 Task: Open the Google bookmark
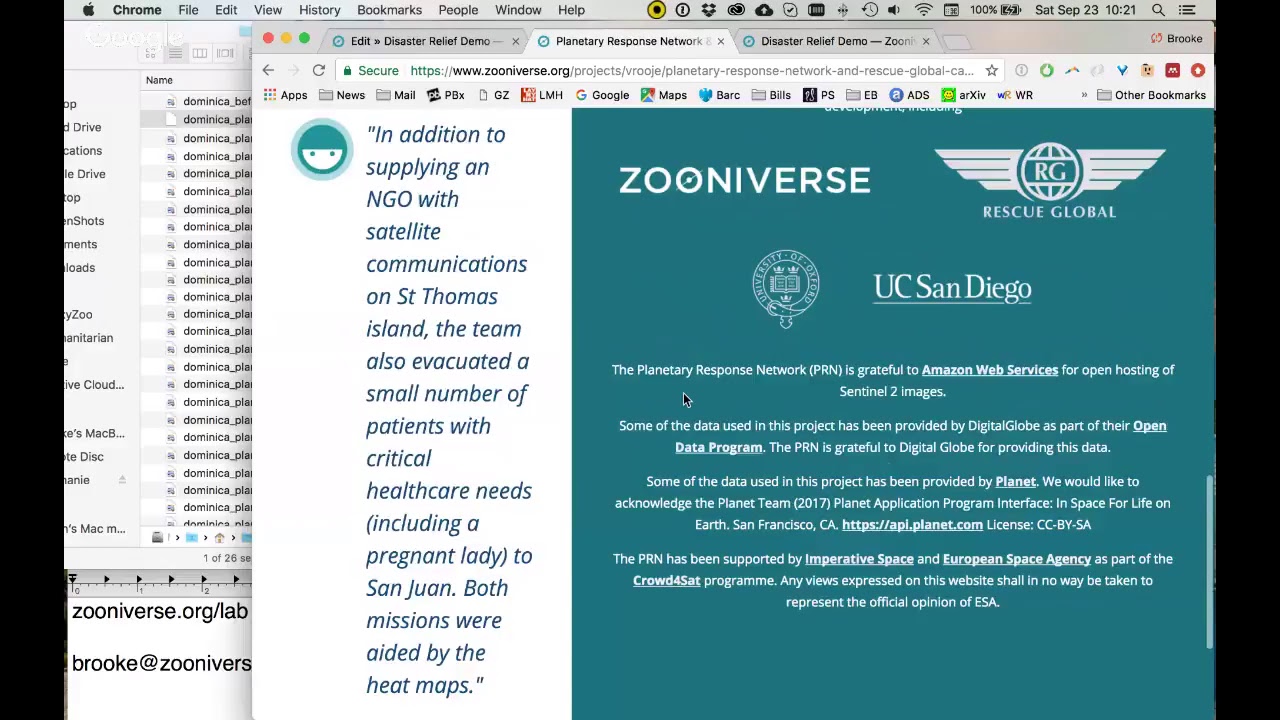[x=602, y=95]
